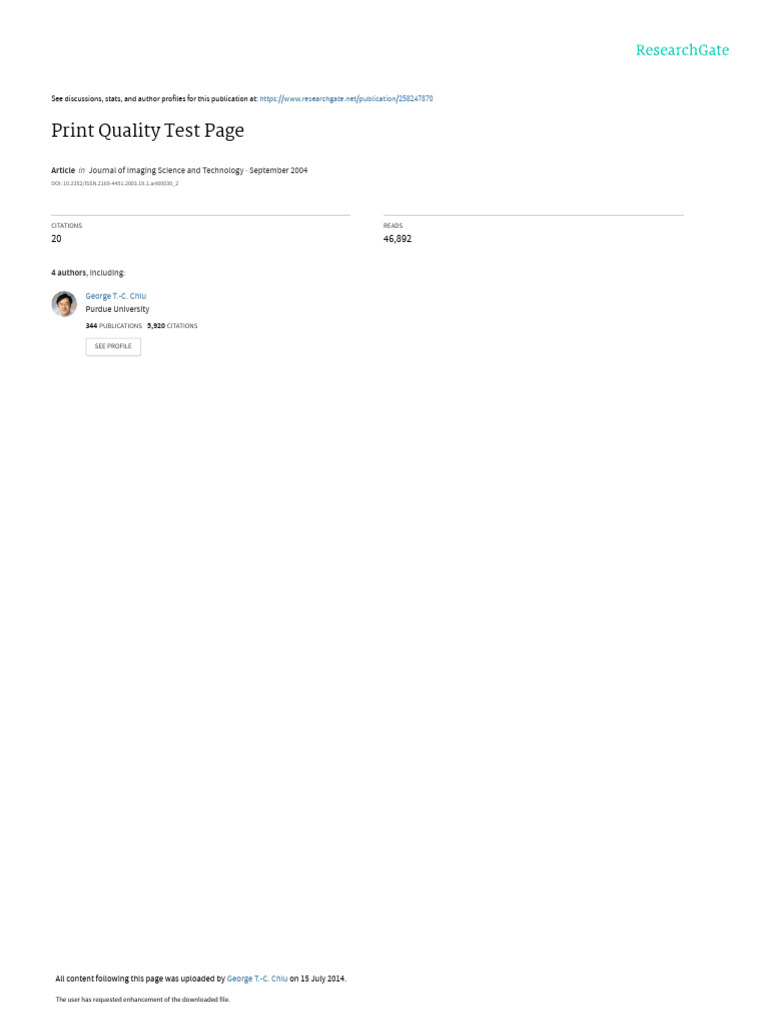Image resolution: width=768 pixels, height=1024 pixels.
Task: Click the ResearchGate logo
Action: click(682, 50)
